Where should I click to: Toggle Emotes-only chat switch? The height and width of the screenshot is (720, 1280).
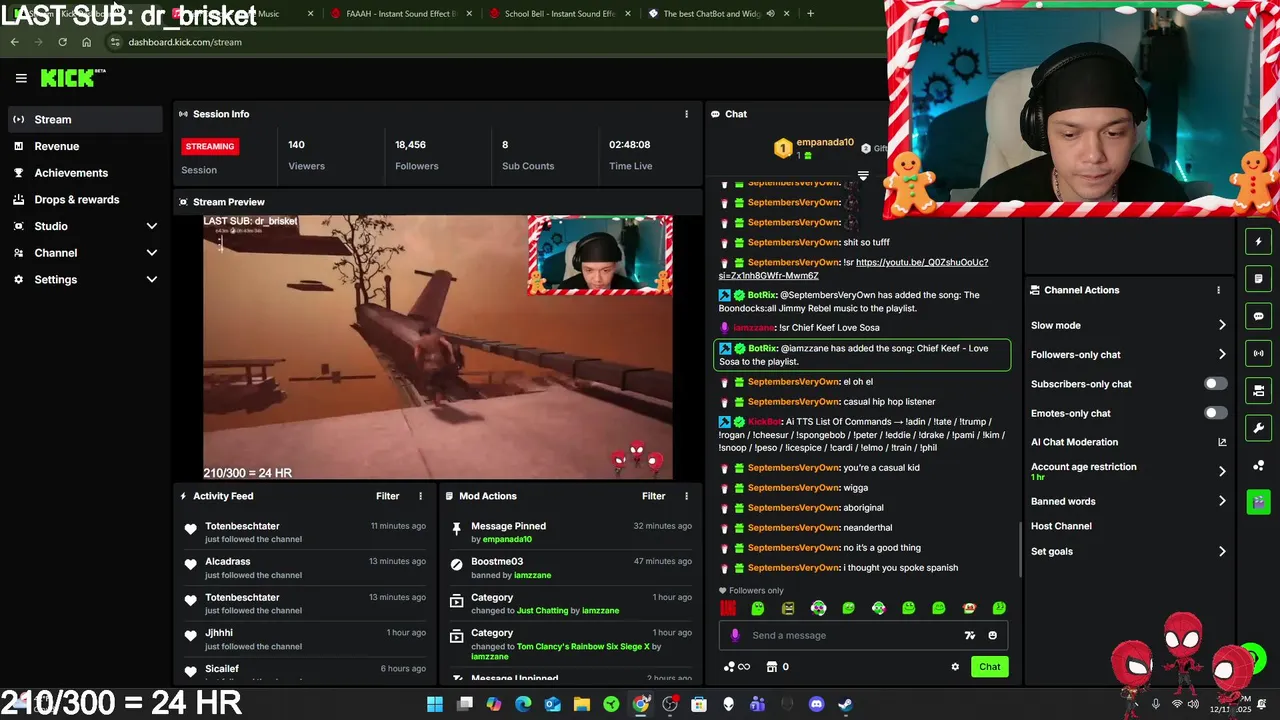pyautogui.click(x=1215, y=413)
